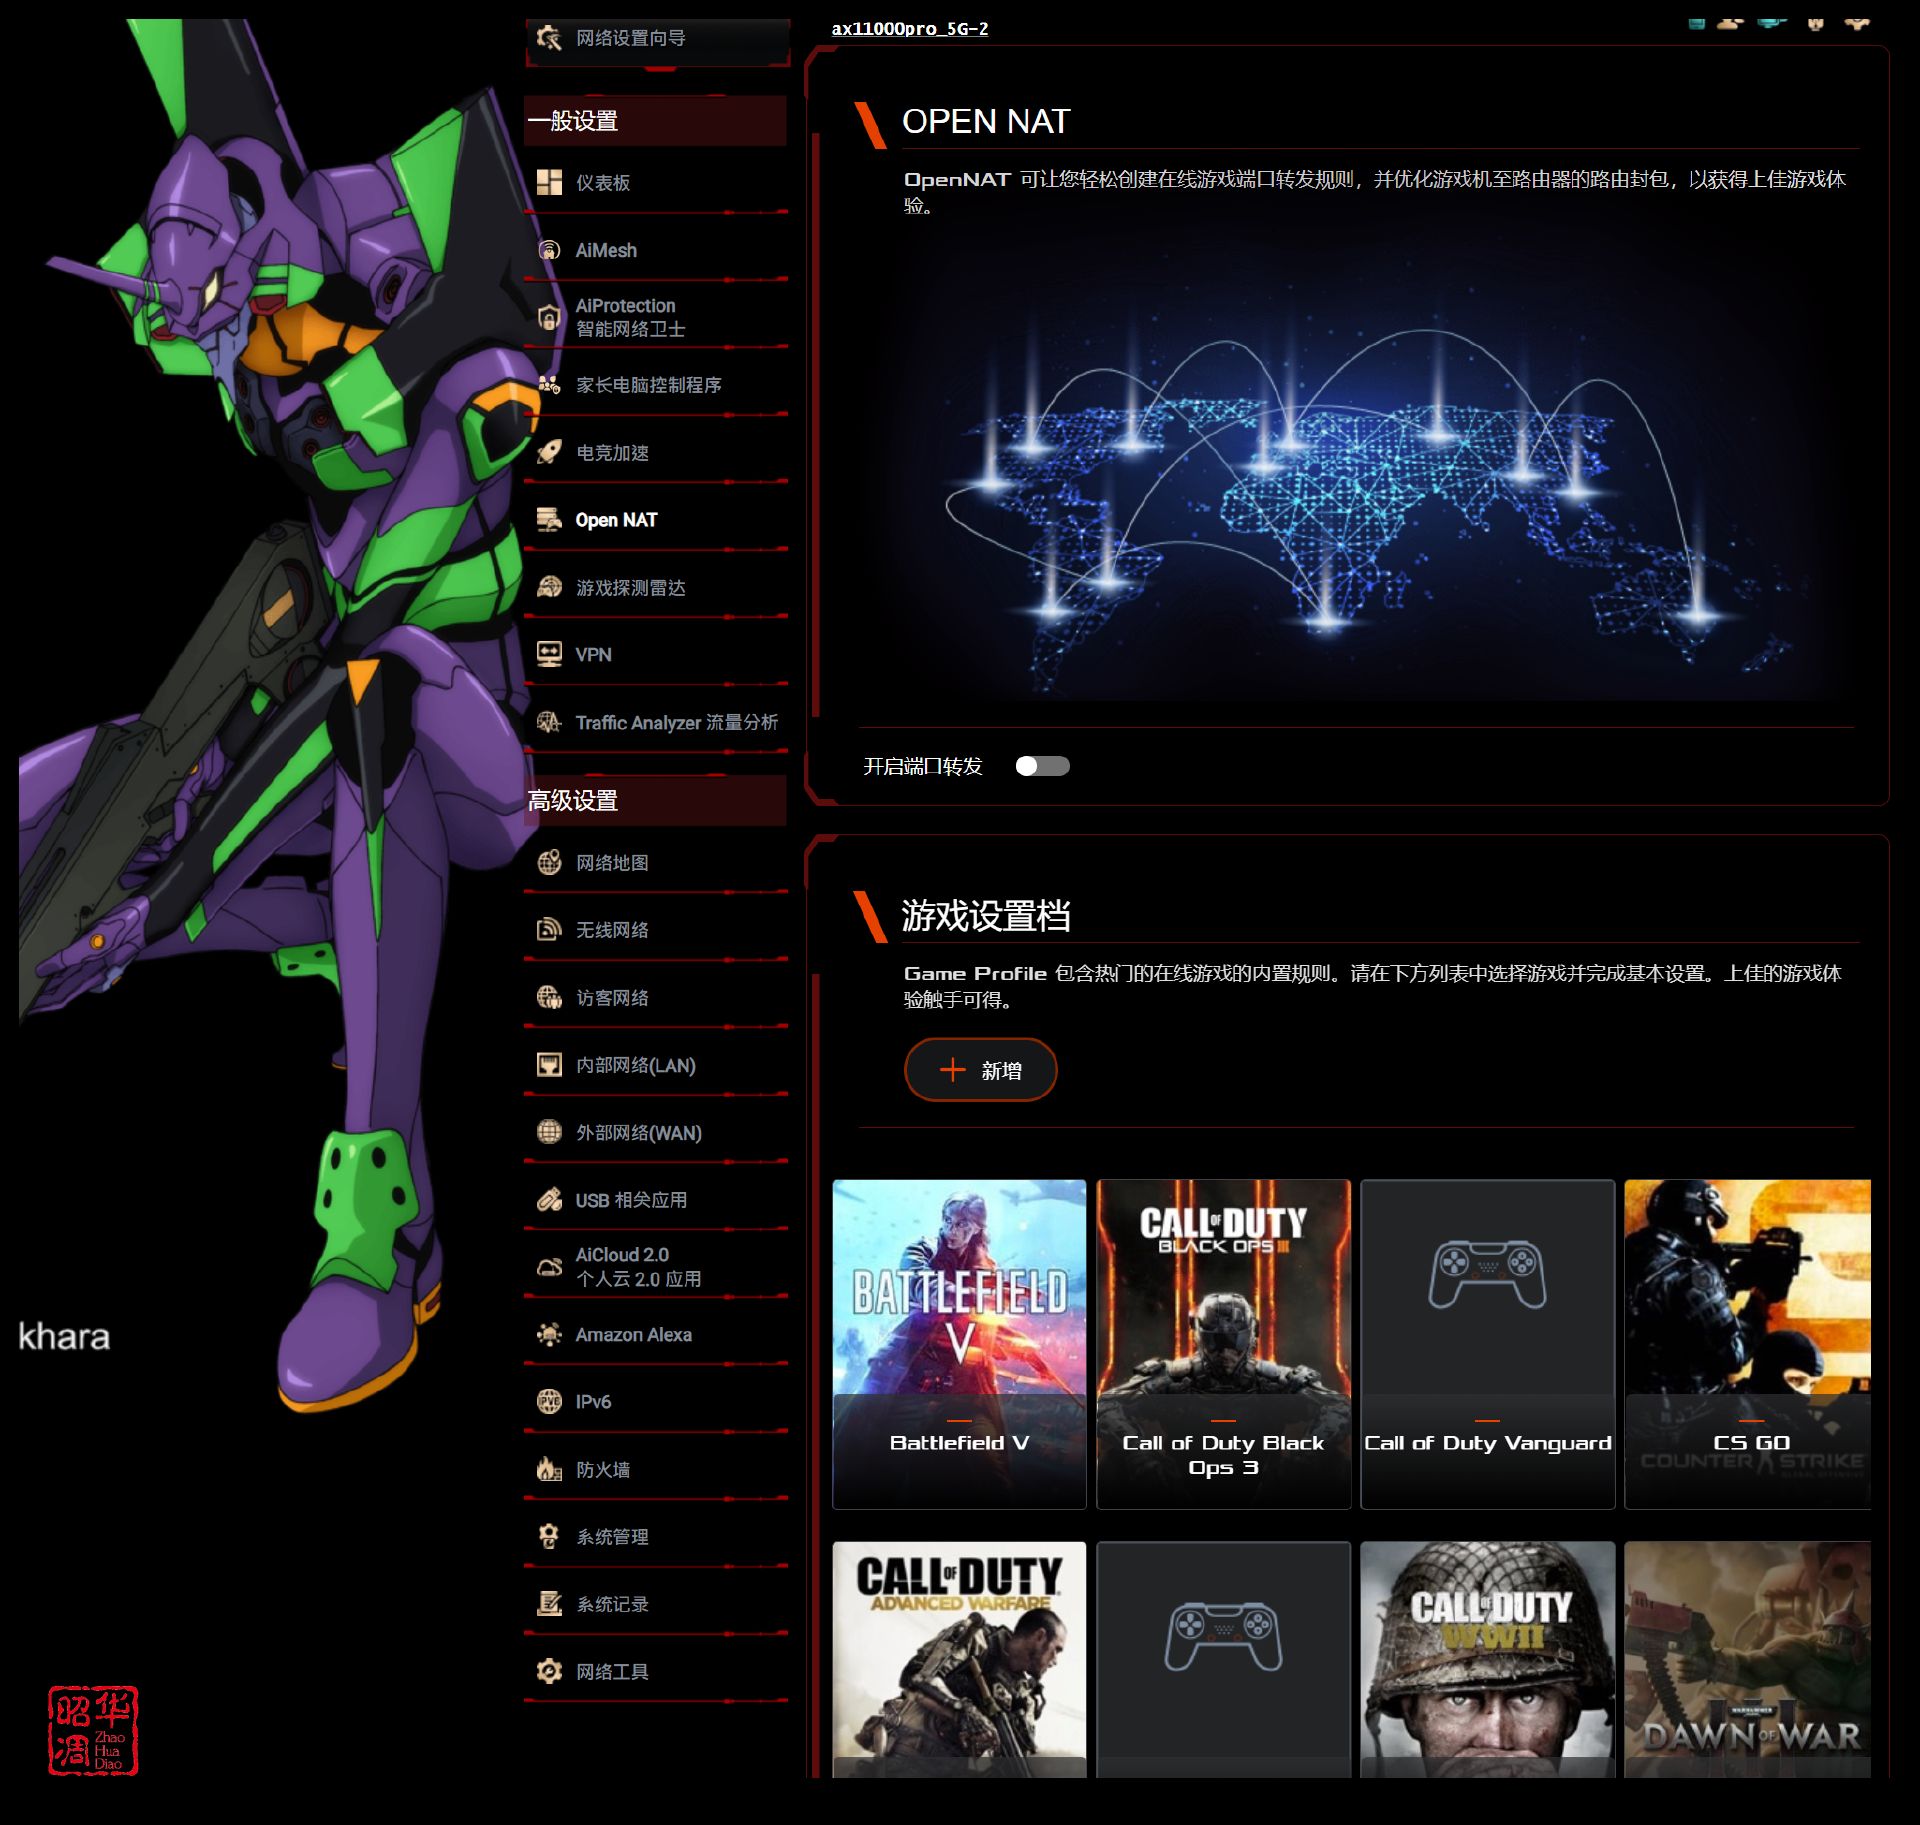Click the 访客网络 menu label

coord(612,997)
